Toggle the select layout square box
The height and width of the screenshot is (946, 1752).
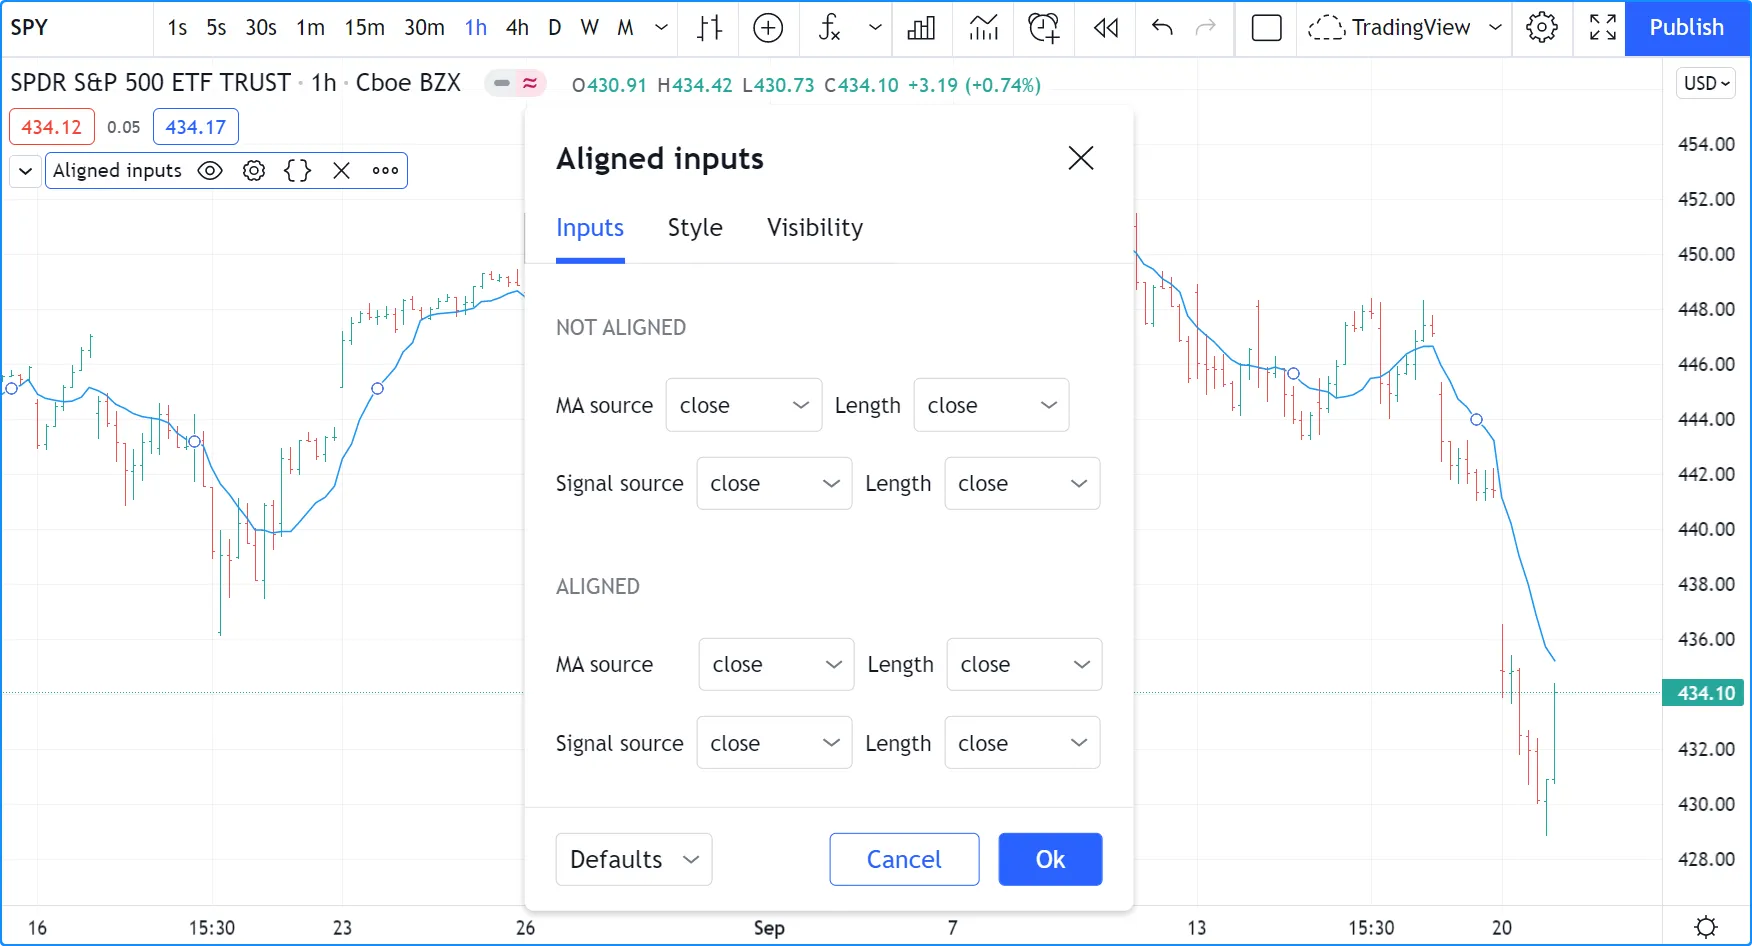coord(1266,28)
